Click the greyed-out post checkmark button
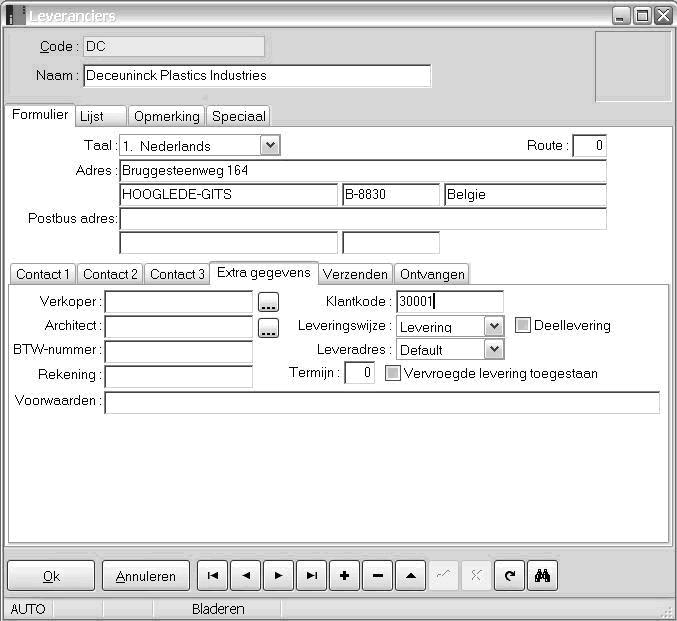Screen dimensions: 677x621 click(x=443, y=575)
